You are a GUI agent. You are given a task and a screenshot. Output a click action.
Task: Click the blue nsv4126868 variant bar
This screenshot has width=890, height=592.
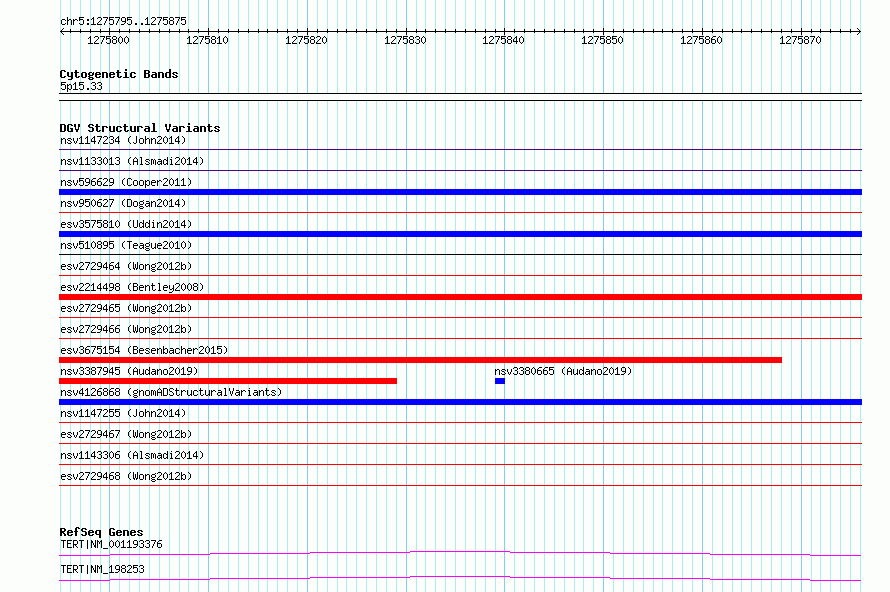[460, 402]
